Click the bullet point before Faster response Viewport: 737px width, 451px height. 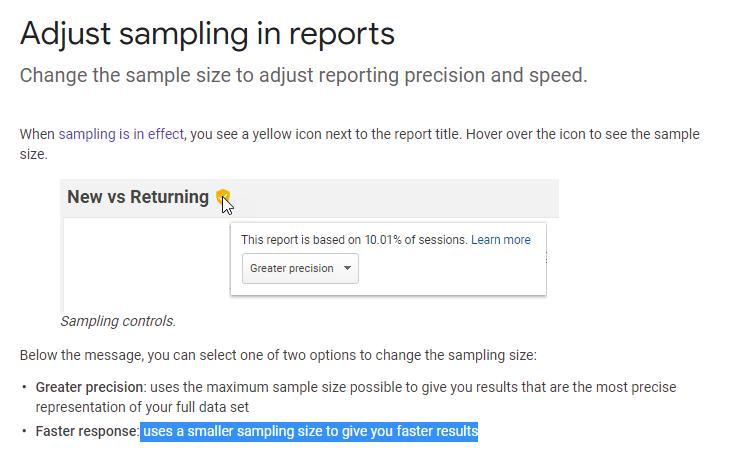click(24, 431)
